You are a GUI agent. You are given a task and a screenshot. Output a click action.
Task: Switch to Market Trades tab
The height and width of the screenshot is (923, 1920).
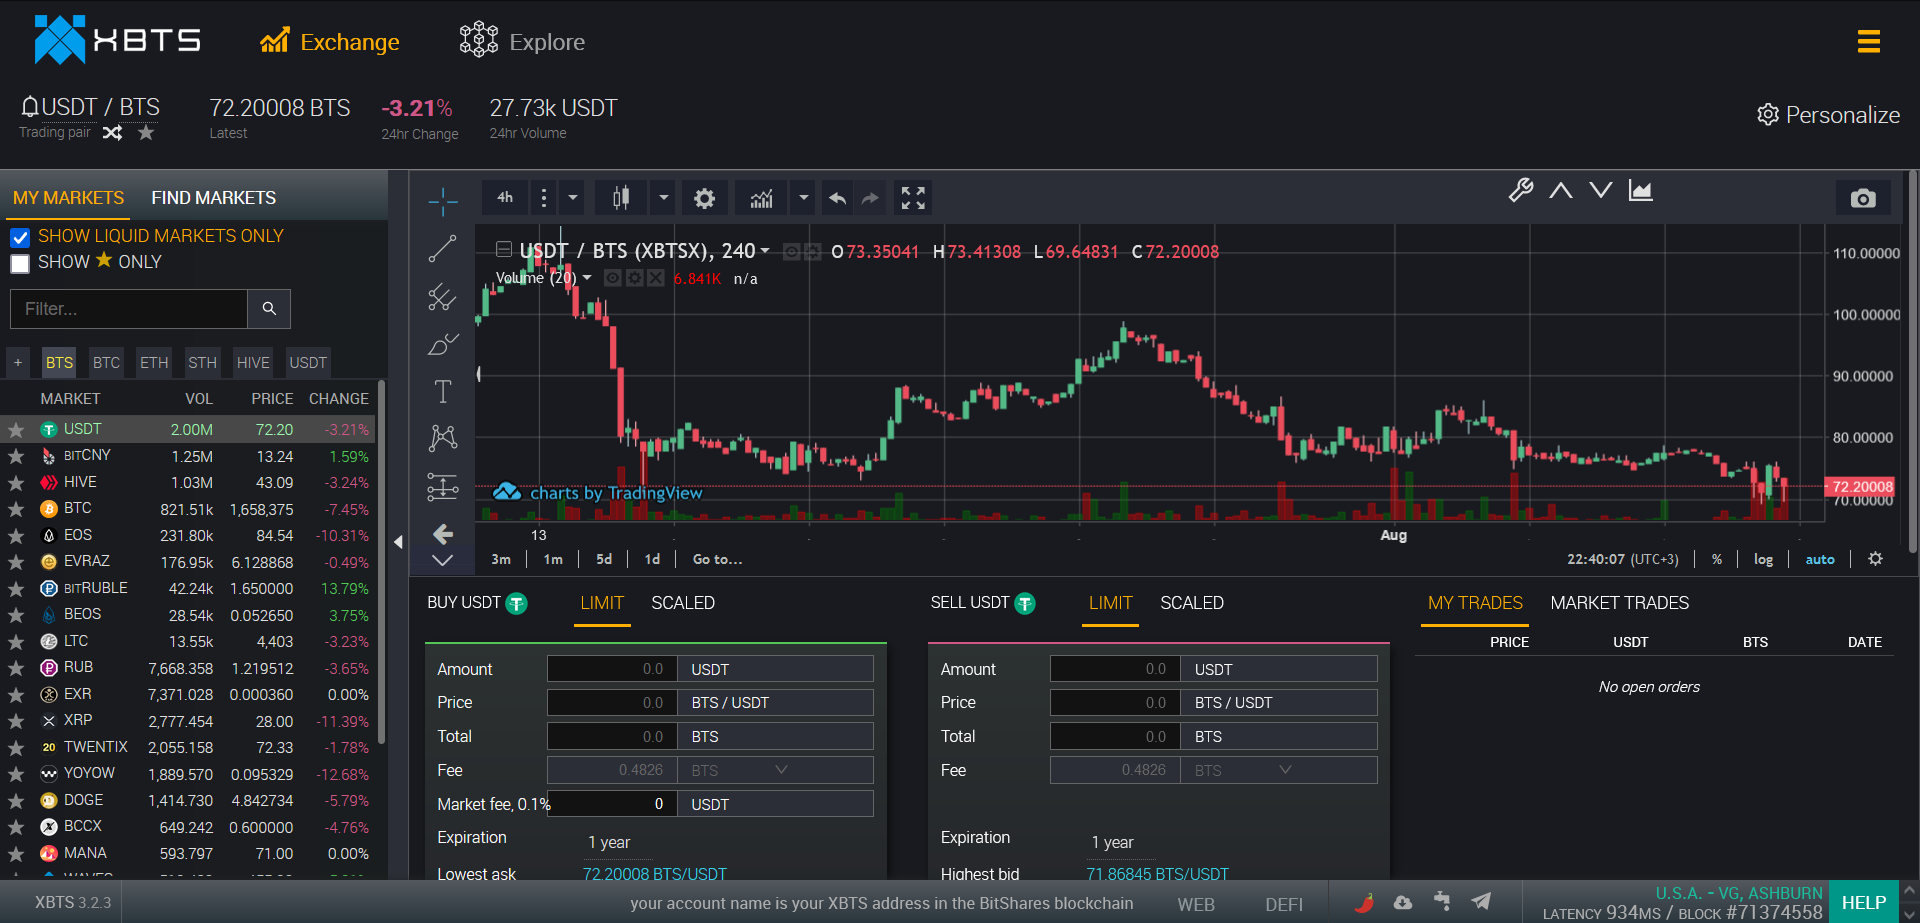click(x=1619, y=603)
